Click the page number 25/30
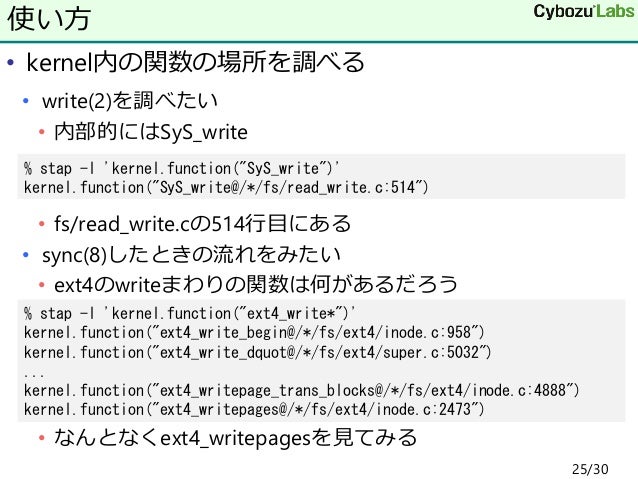Screen dimensions: 638x479 tap(590, 469)
